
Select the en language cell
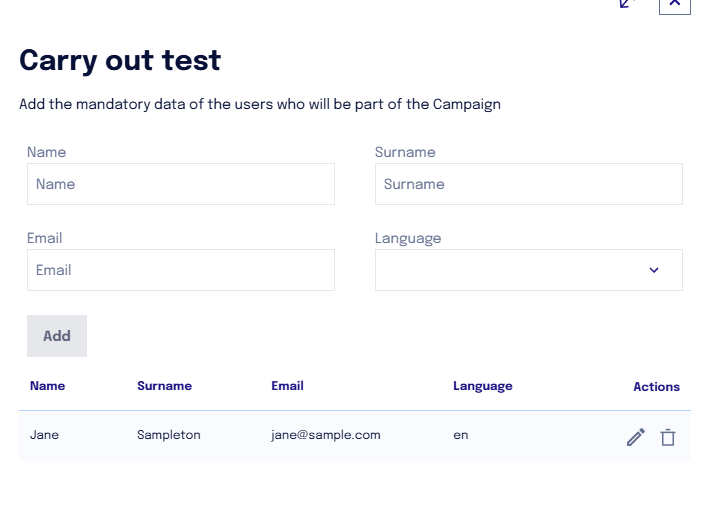[x=461, y=435]
